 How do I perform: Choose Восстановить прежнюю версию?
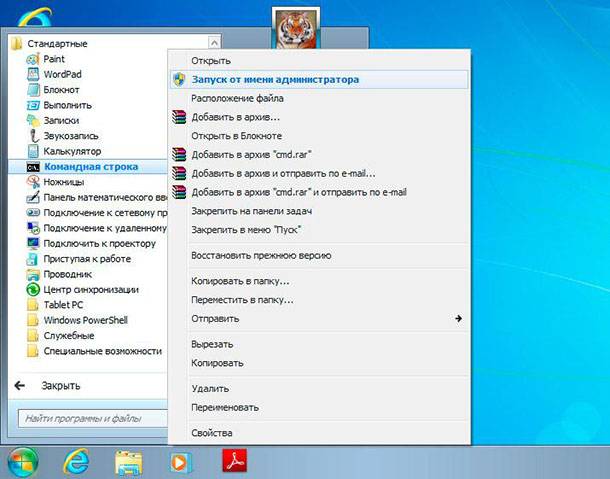coord(319,256)
